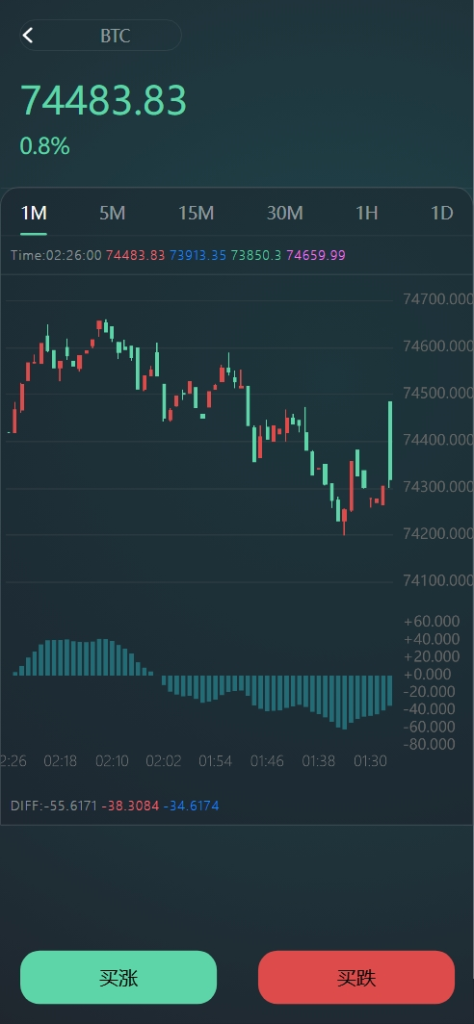Viewport: 474px width, 1024px height.
Task: Click the latest tall green candlestick
Action: 390,444
